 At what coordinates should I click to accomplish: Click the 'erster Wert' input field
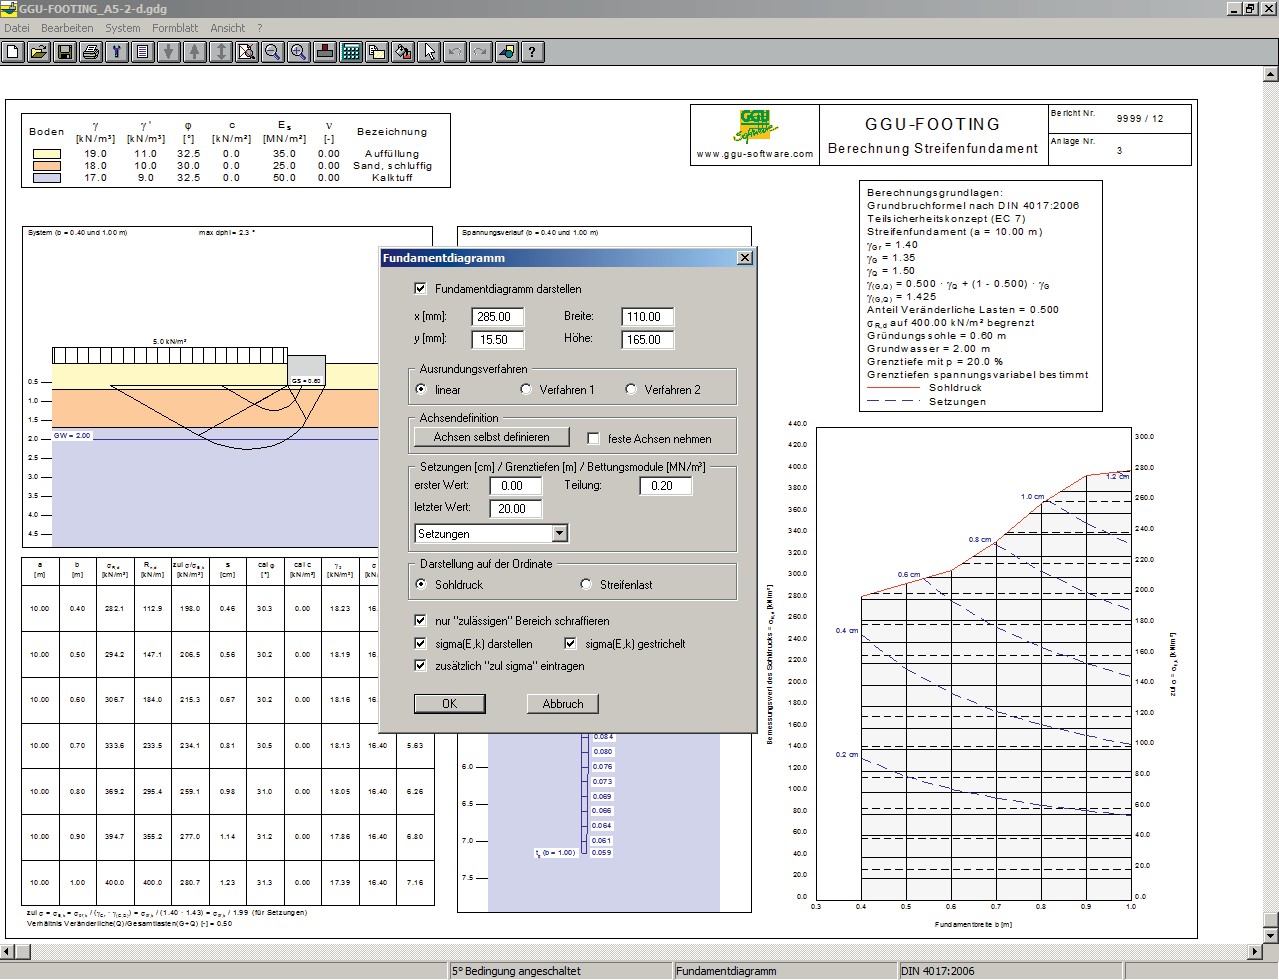pos(516,486)
